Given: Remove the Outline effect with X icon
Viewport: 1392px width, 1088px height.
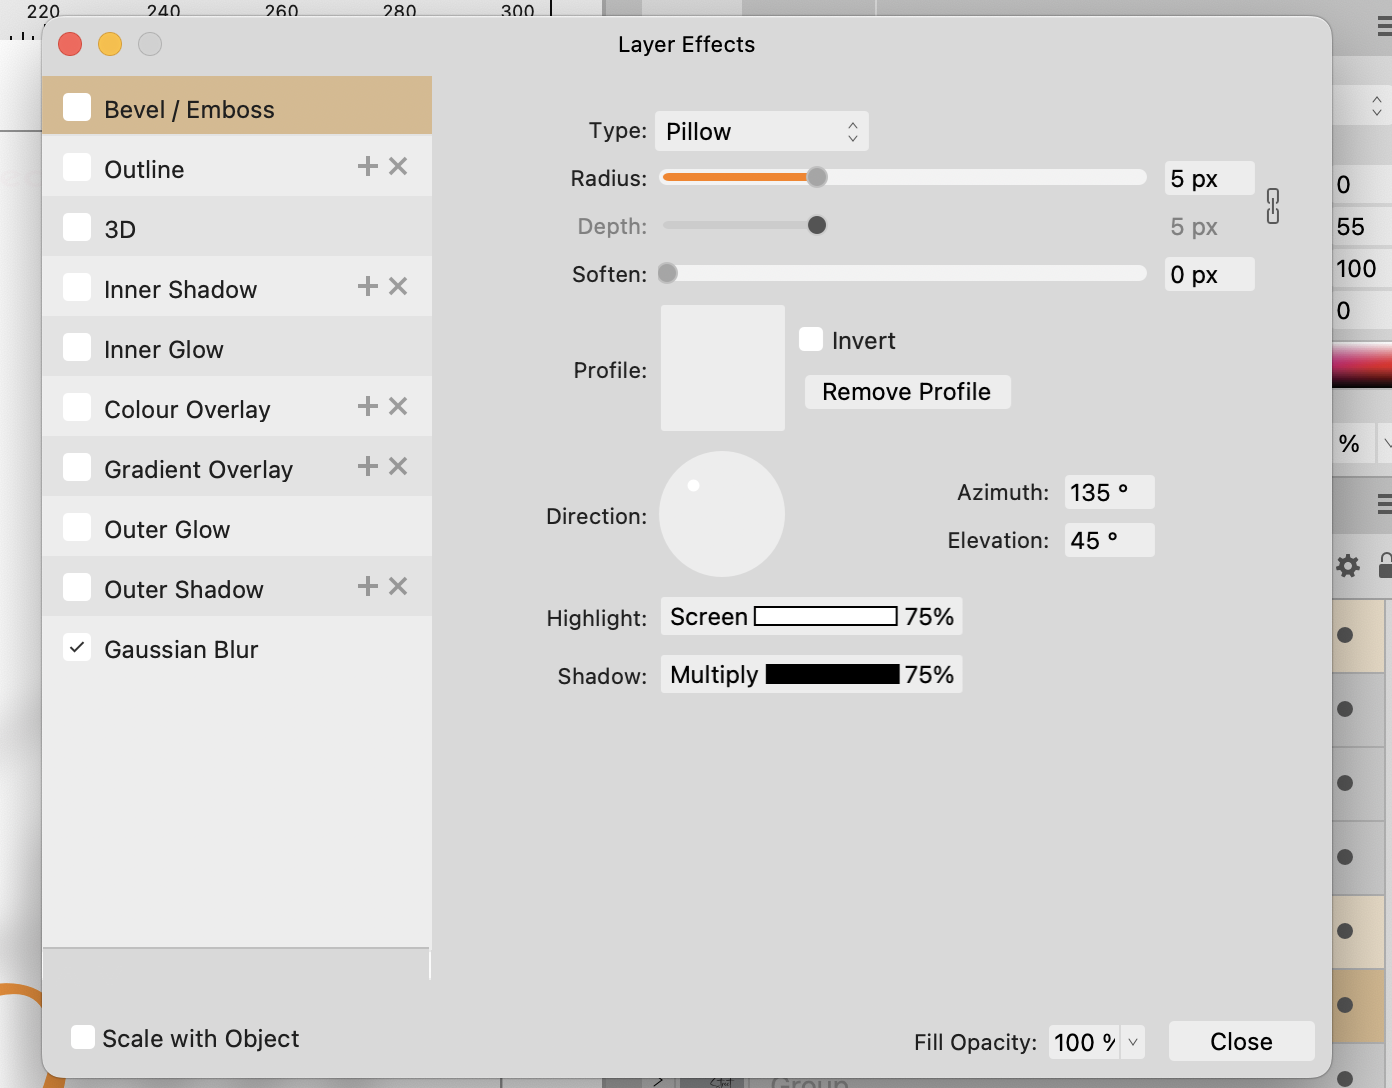Looking at the screenshot, I should [398, 167].
